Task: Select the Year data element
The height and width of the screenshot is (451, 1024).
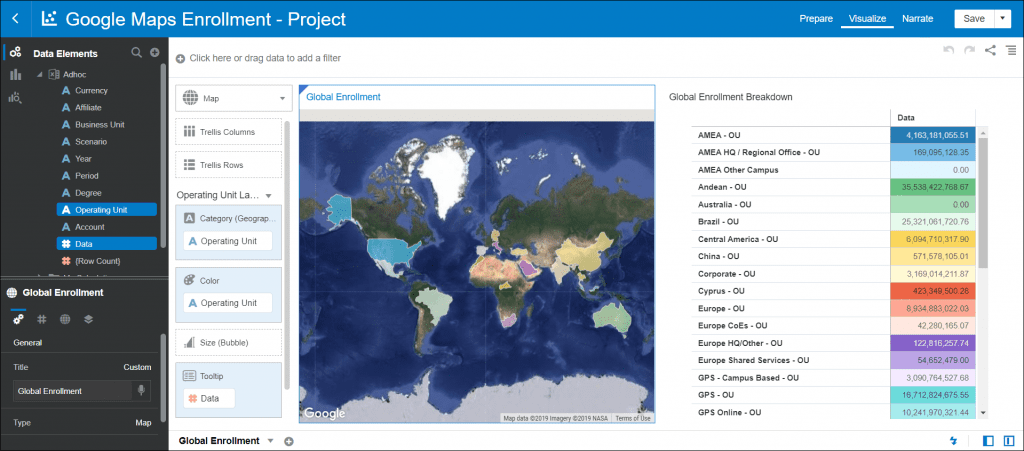Action: click(x=83, y=159)
